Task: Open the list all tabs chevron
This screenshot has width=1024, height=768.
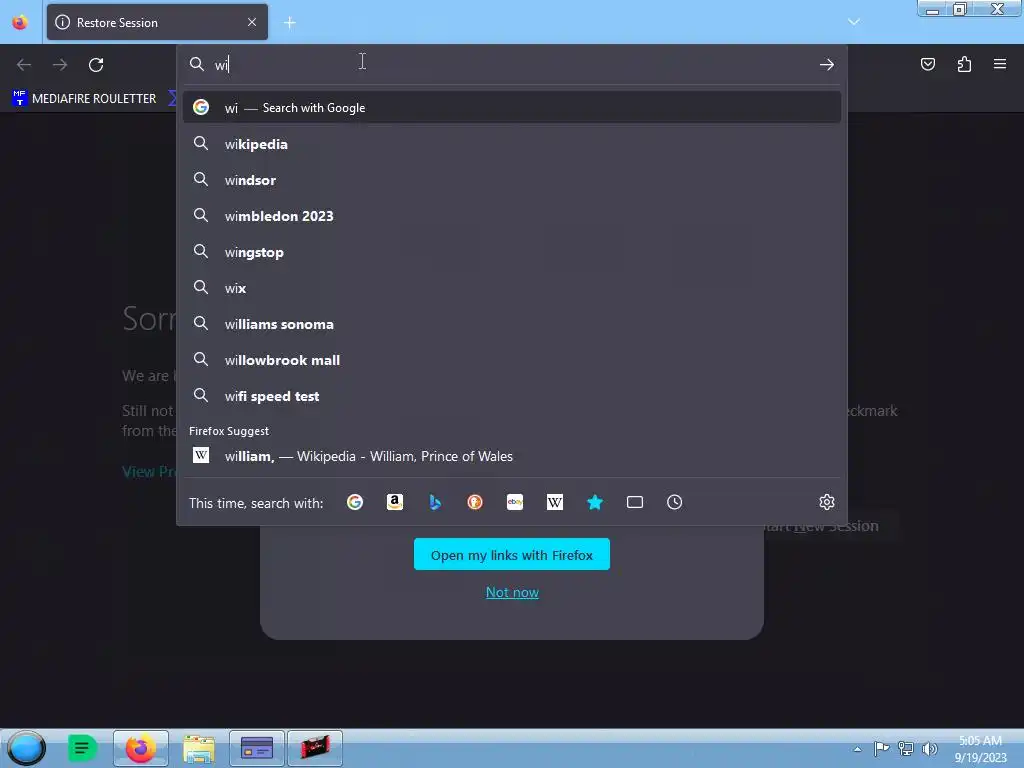Action: click(854, 22)
